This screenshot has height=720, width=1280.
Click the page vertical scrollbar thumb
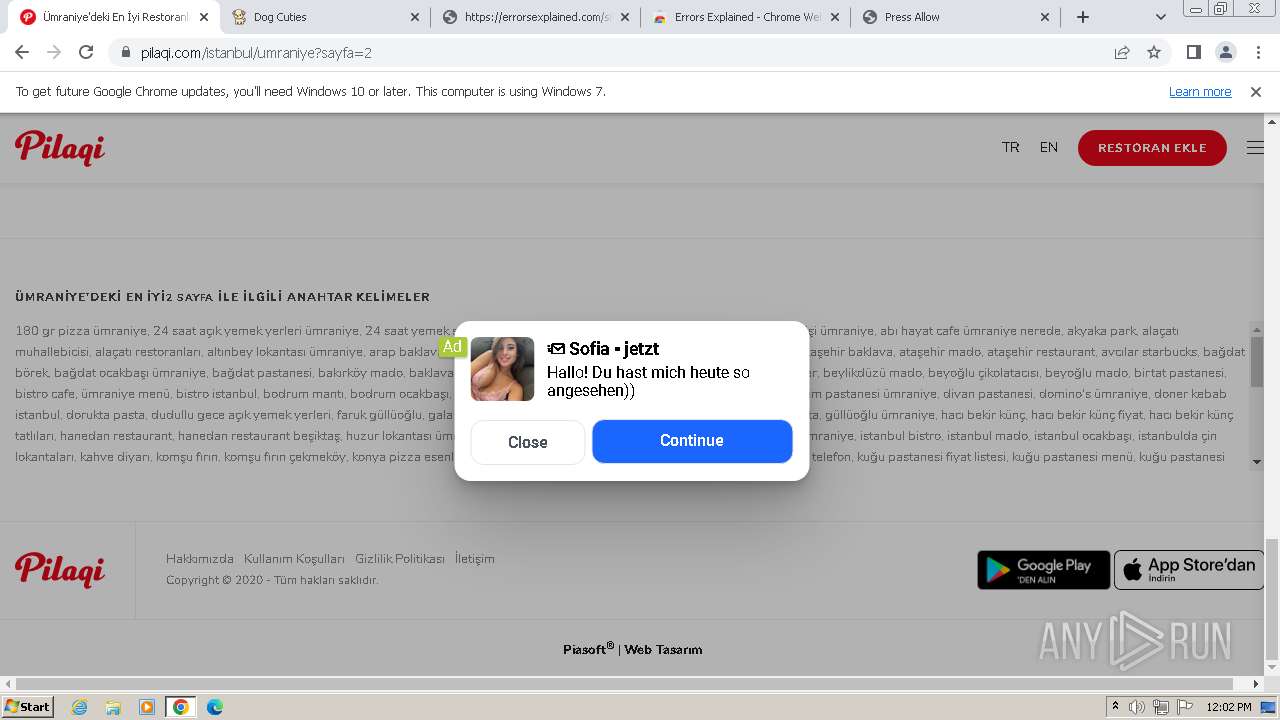pyautogui.click(x=1272, y=600)
